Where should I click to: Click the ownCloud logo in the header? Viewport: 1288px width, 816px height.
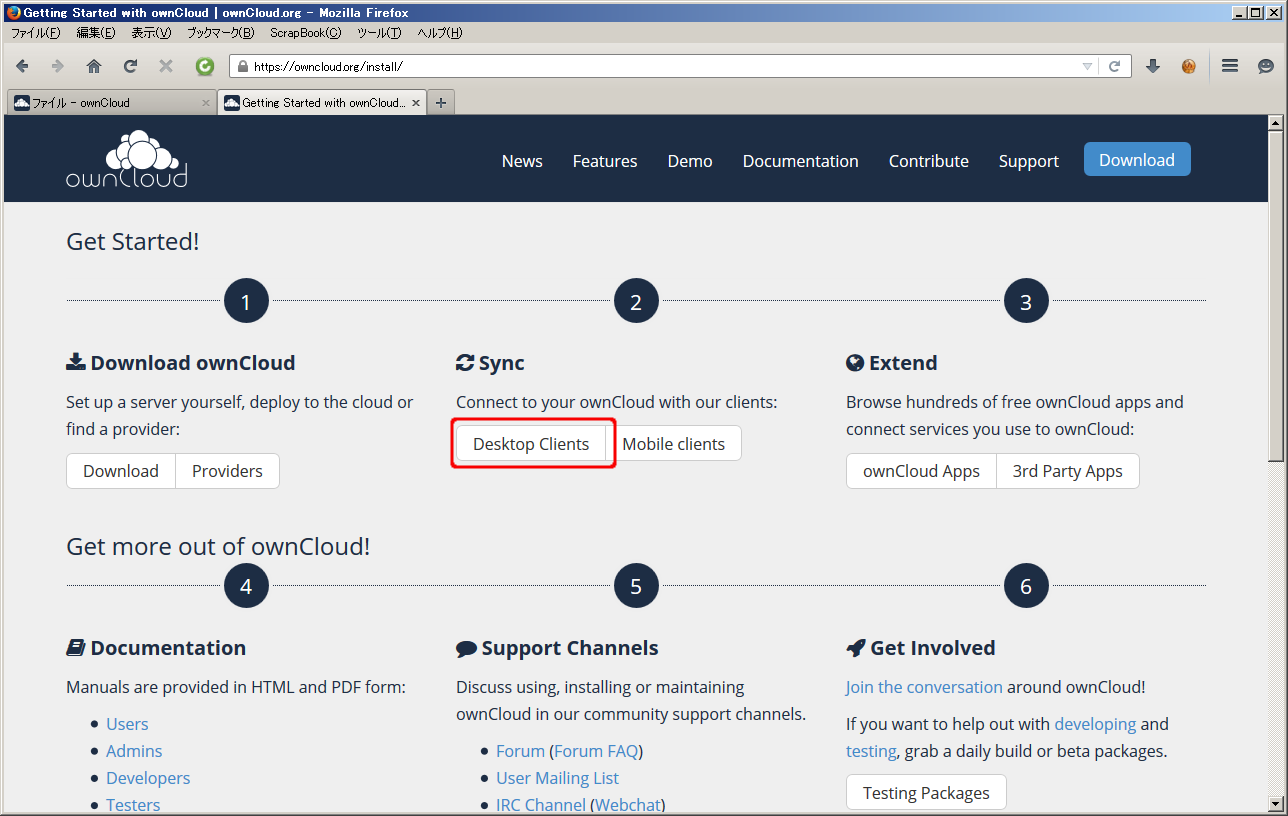click(x=127, y=159)
